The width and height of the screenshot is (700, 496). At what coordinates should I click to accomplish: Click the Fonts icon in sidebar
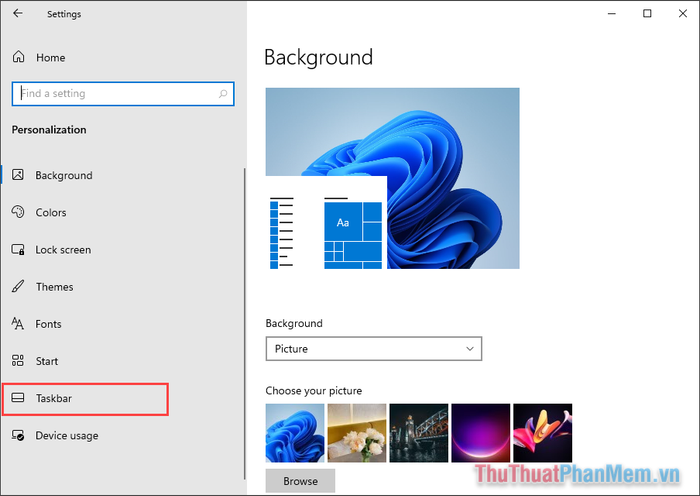pyautogui.click(x=18, y=323)
